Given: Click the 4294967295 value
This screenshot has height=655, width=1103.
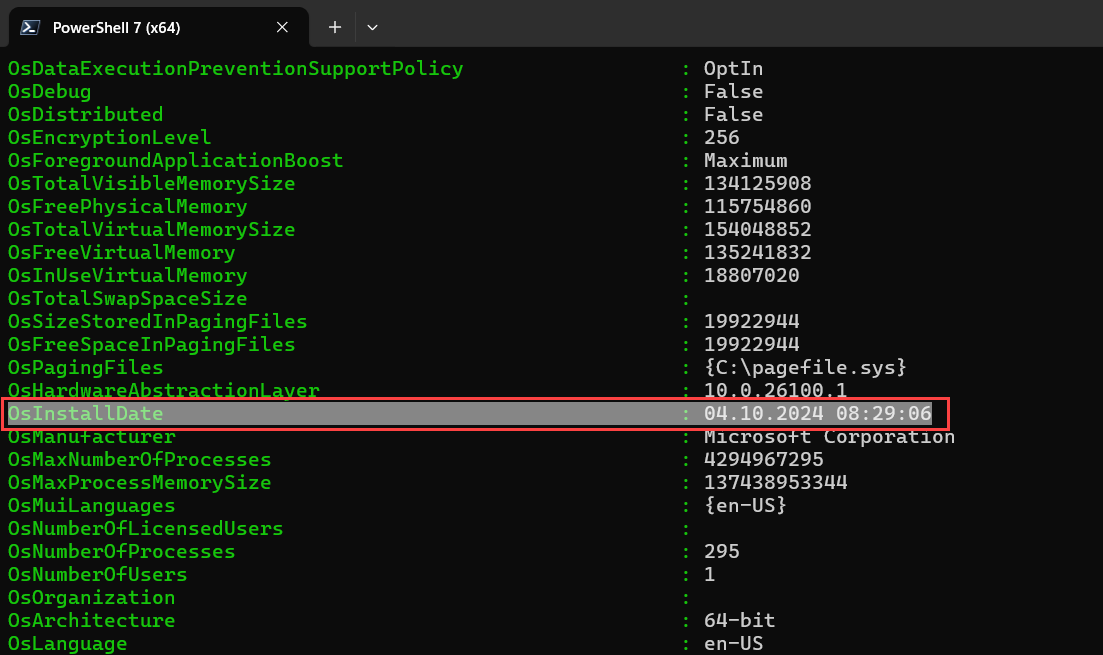Looking at the screenshot, I should pyautogui.click(x=764, y=460).
